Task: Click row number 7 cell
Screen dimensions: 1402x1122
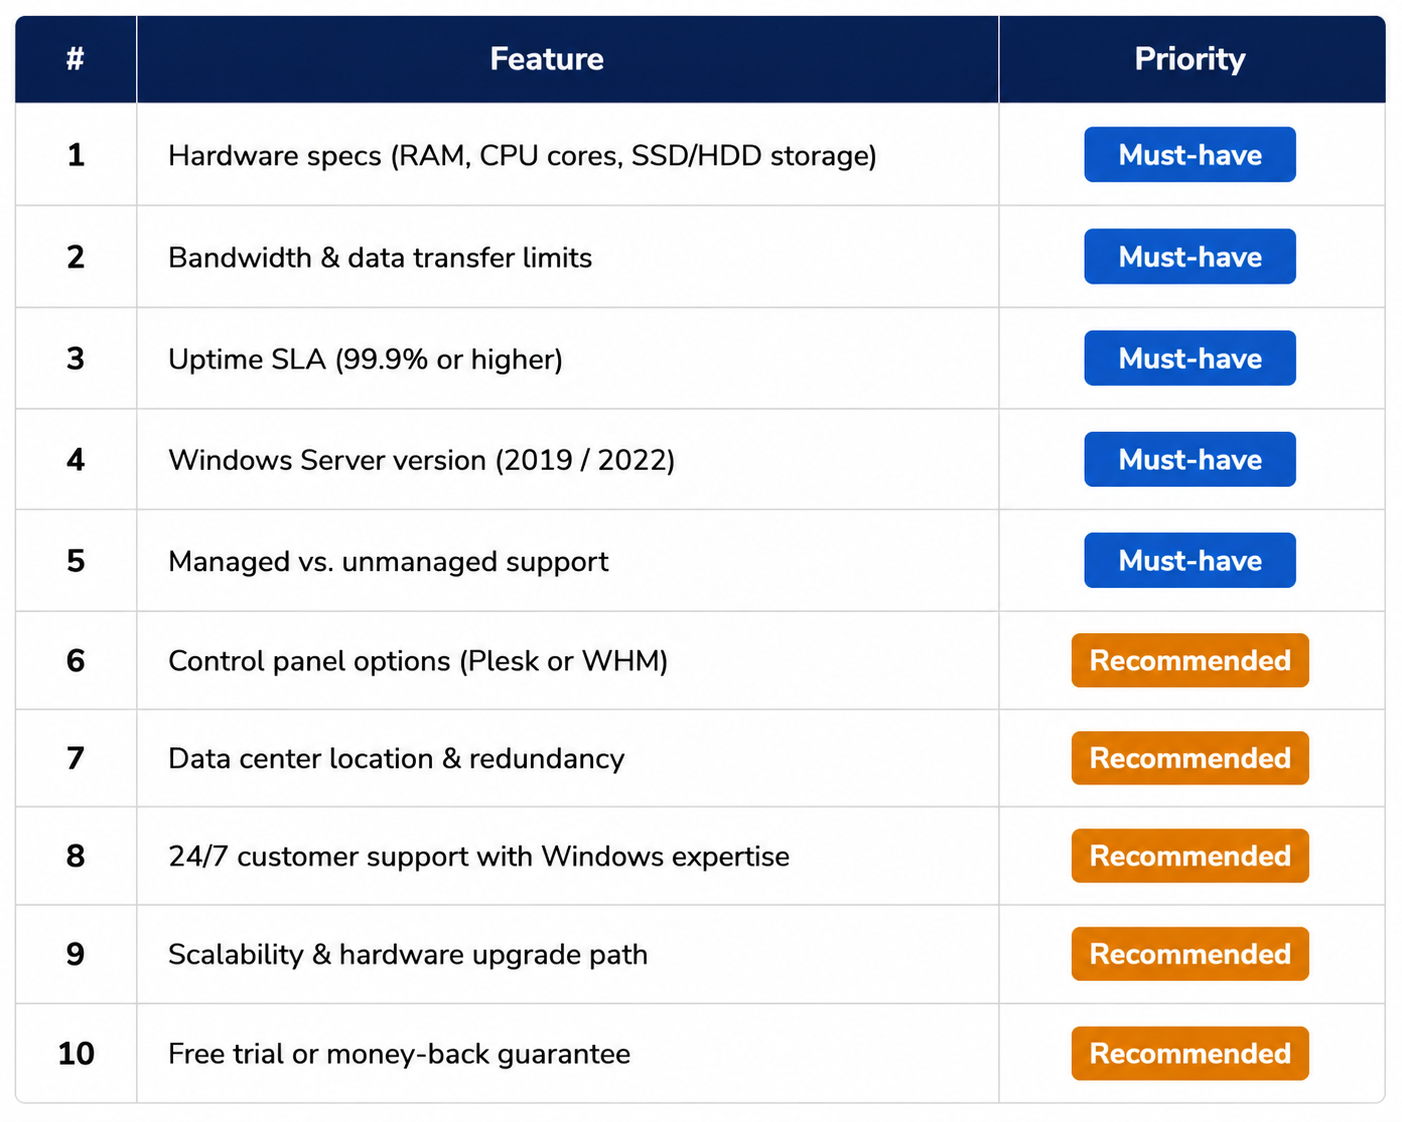Action: pos(76,758)
